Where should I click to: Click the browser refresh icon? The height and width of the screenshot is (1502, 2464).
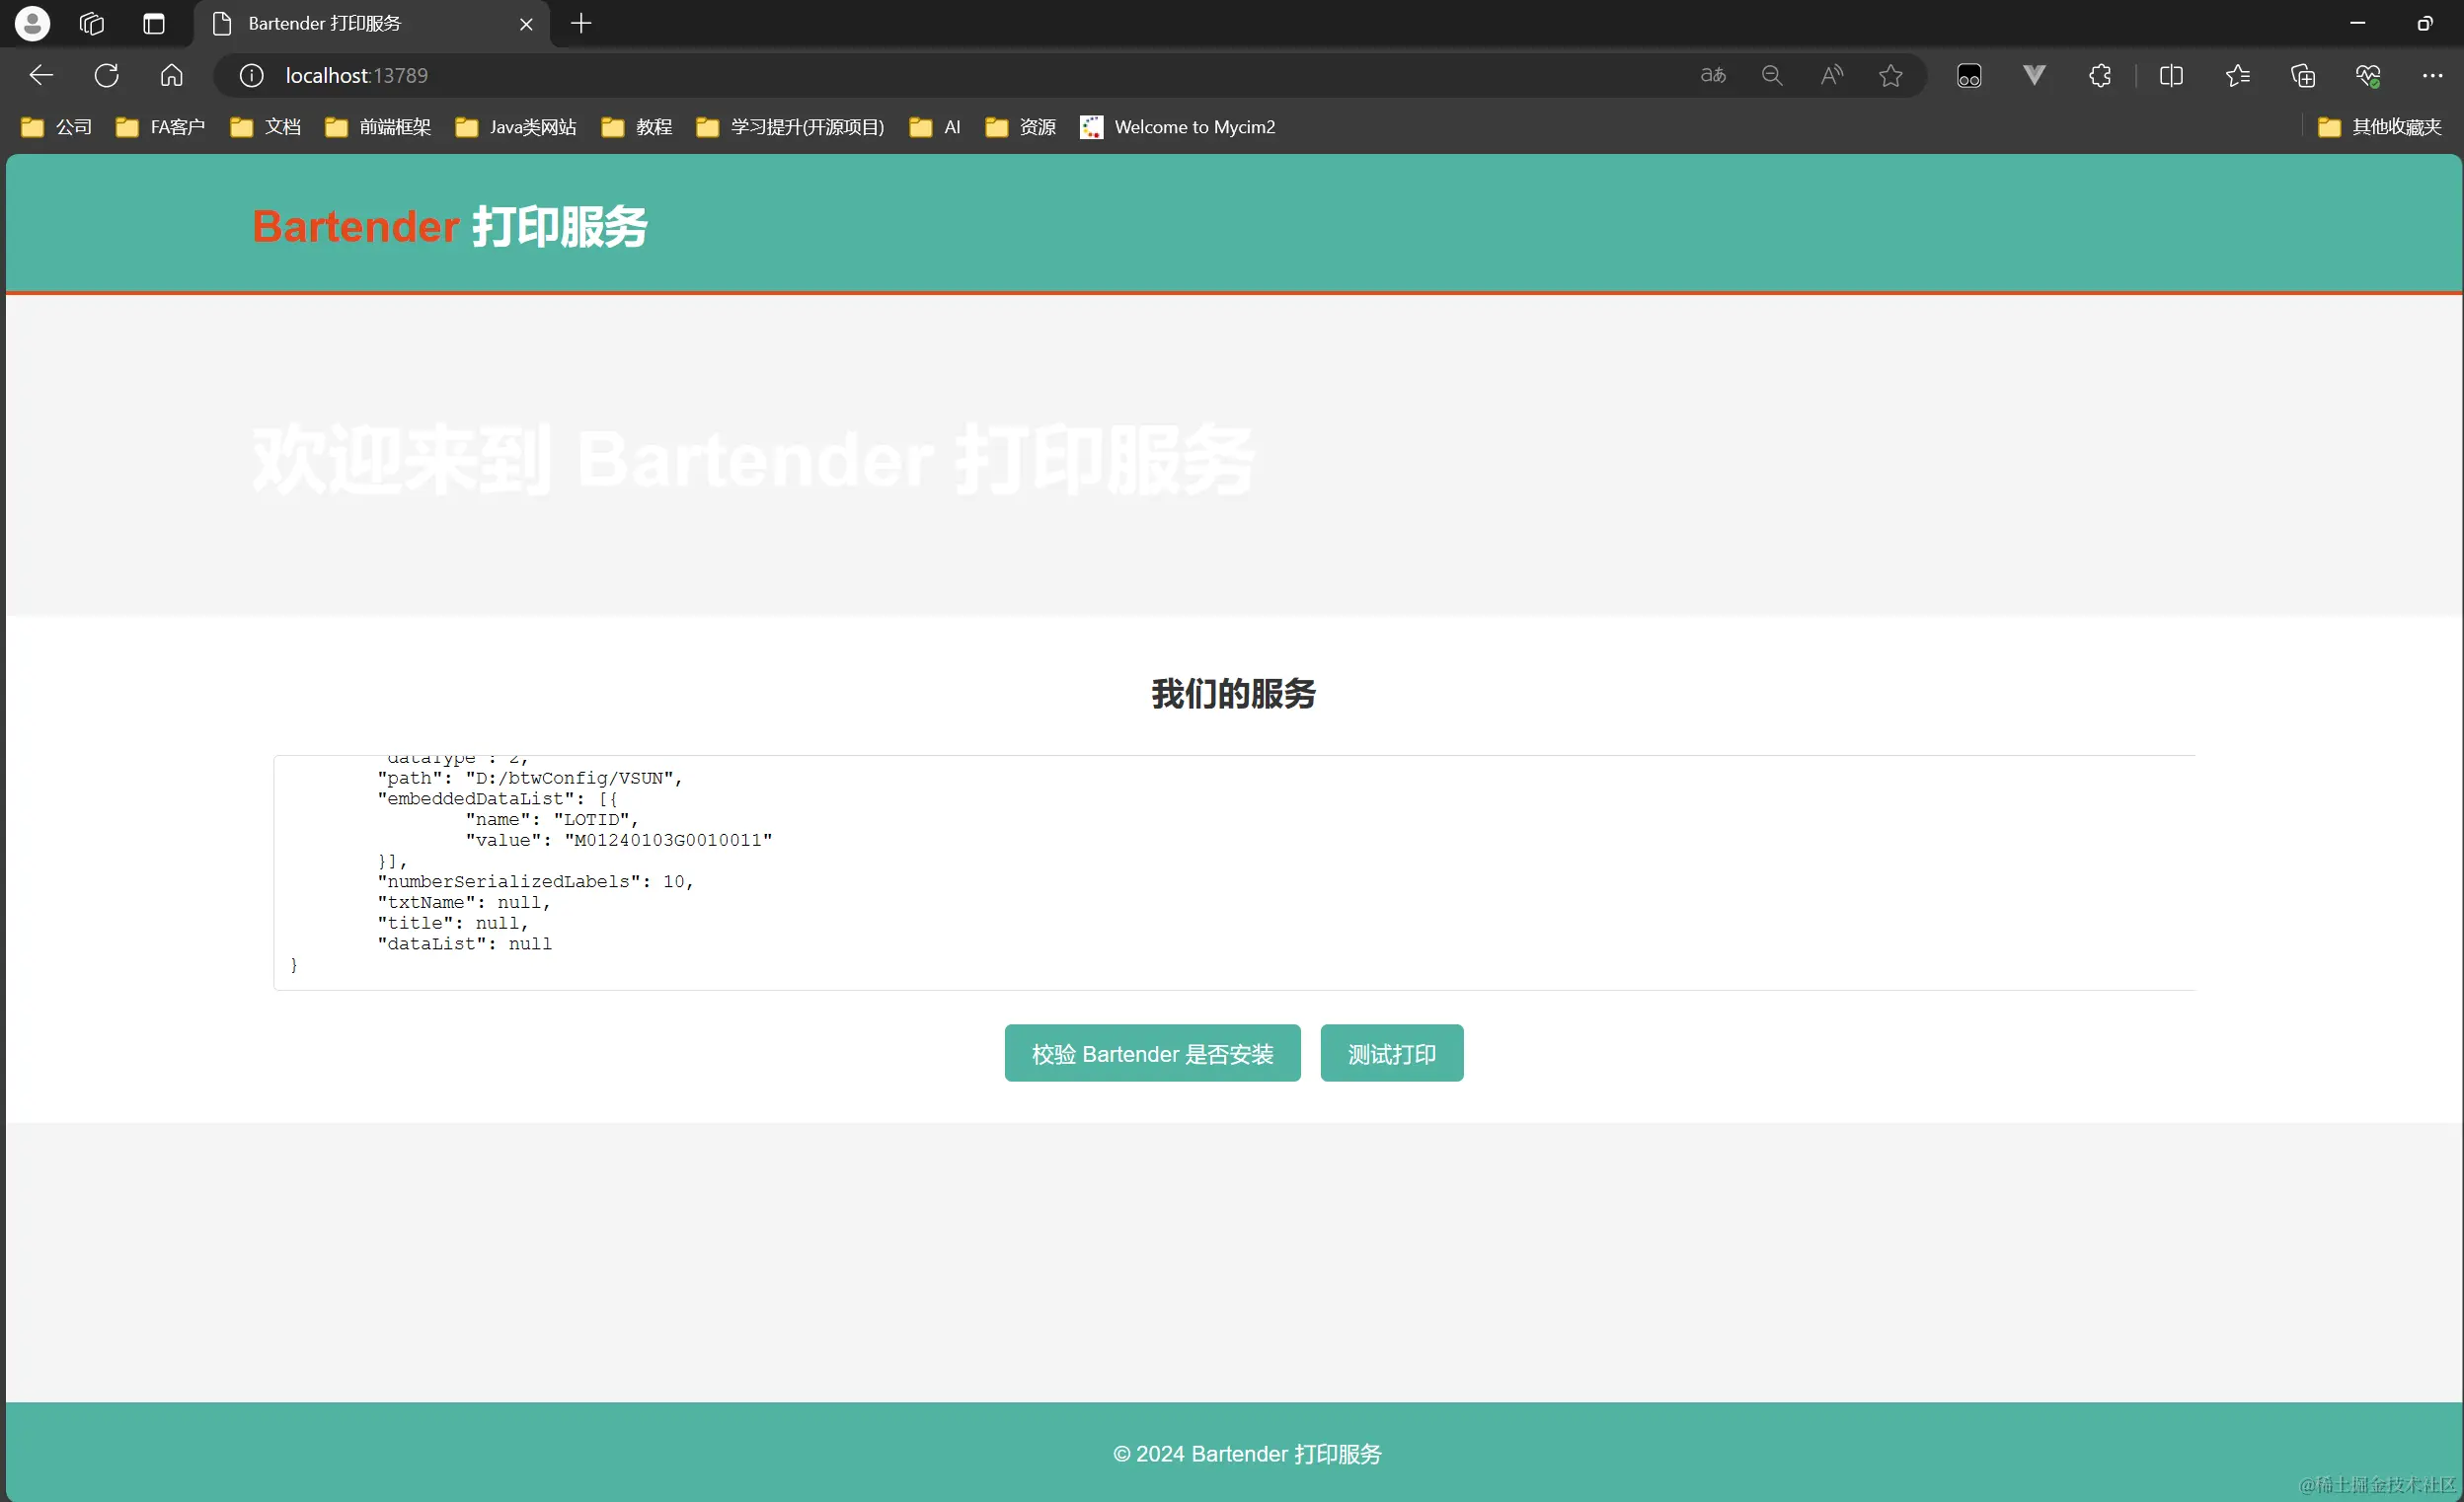(107, 75)
